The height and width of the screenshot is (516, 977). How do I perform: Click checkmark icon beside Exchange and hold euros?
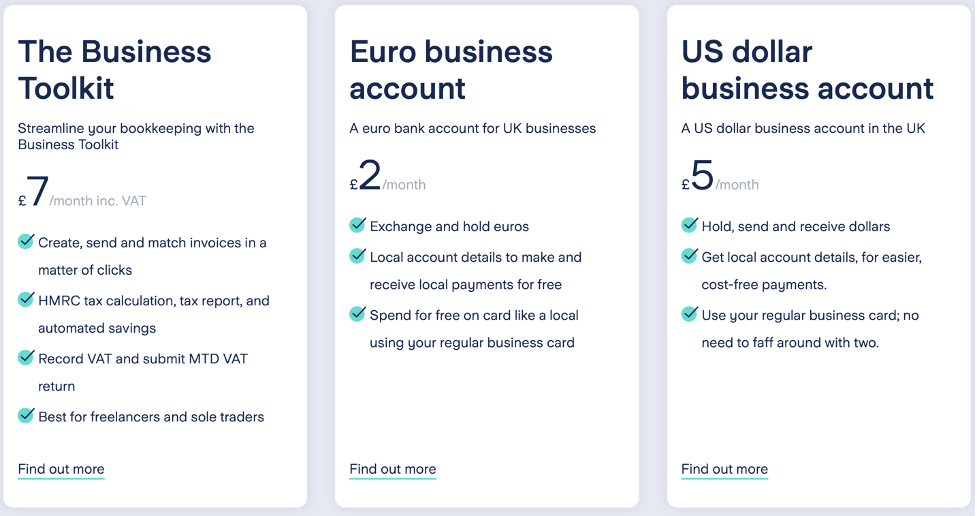(358, 225)
